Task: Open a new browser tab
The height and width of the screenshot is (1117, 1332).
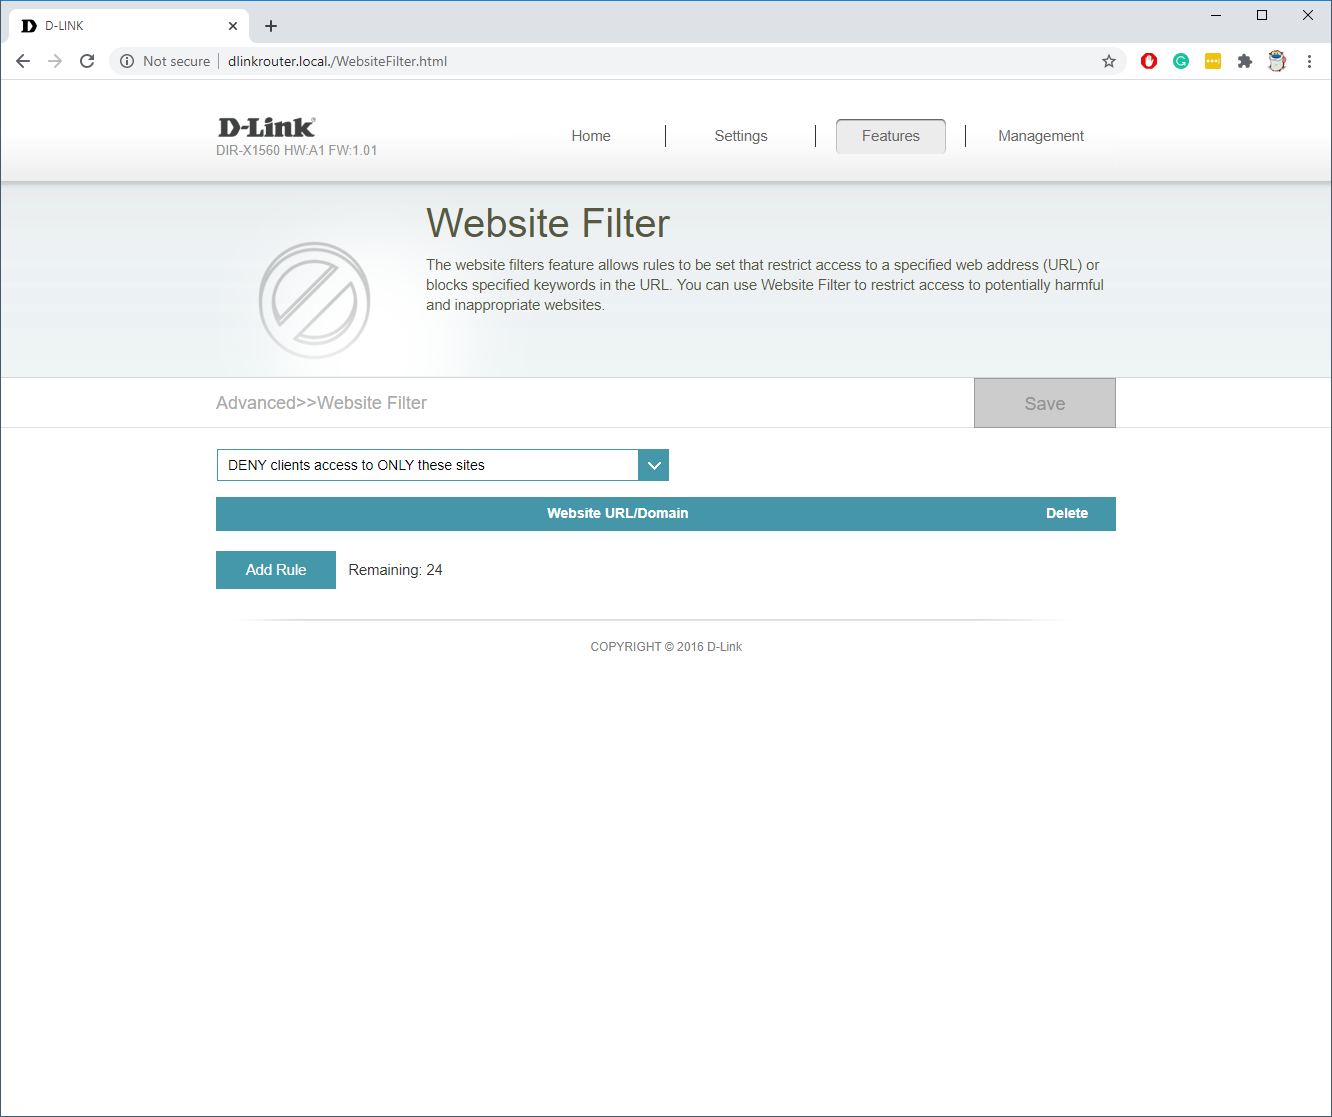Action: point(271,26)
